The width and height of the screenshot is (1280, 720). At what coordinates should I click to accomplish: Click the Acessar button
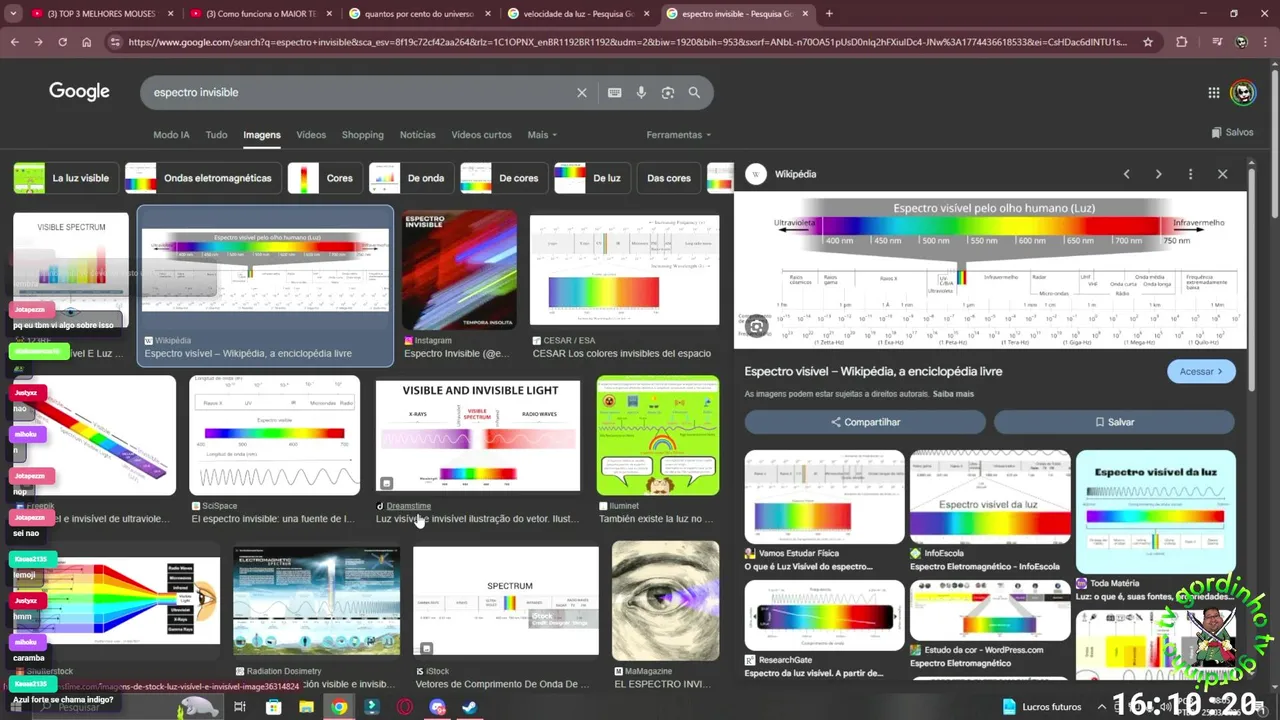click(x=1201, y=371)
